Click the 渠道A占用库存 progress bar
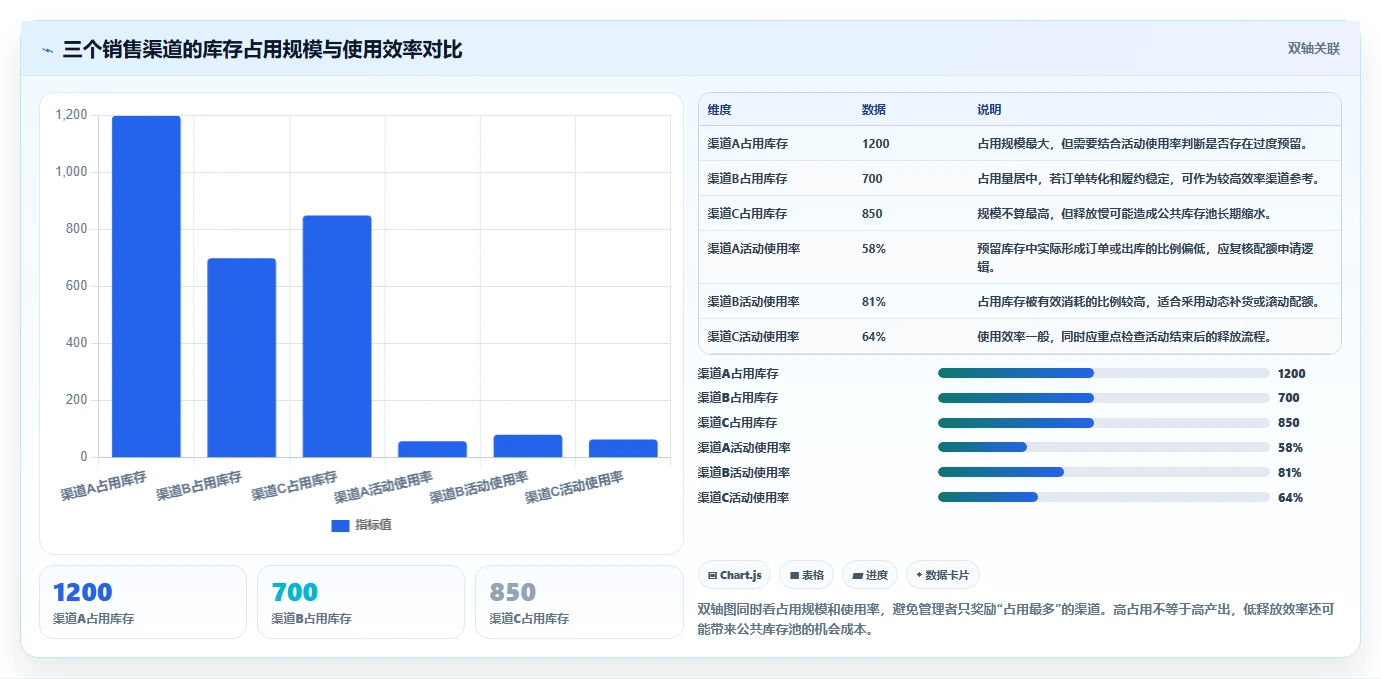The width and height of the screenshot is (1381, 679). [1104, 373]
